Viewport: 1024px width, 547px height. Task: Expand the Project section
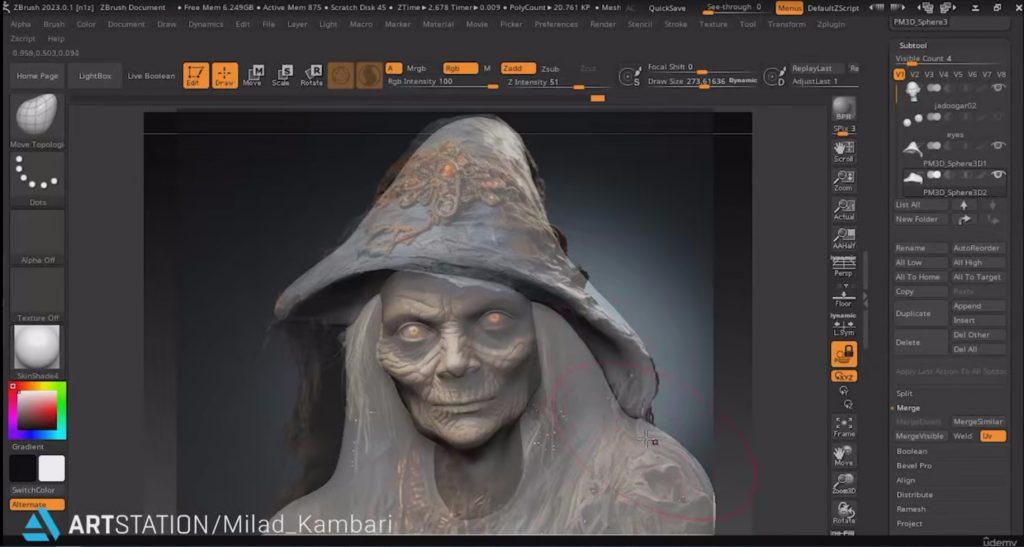click(910, 523)
